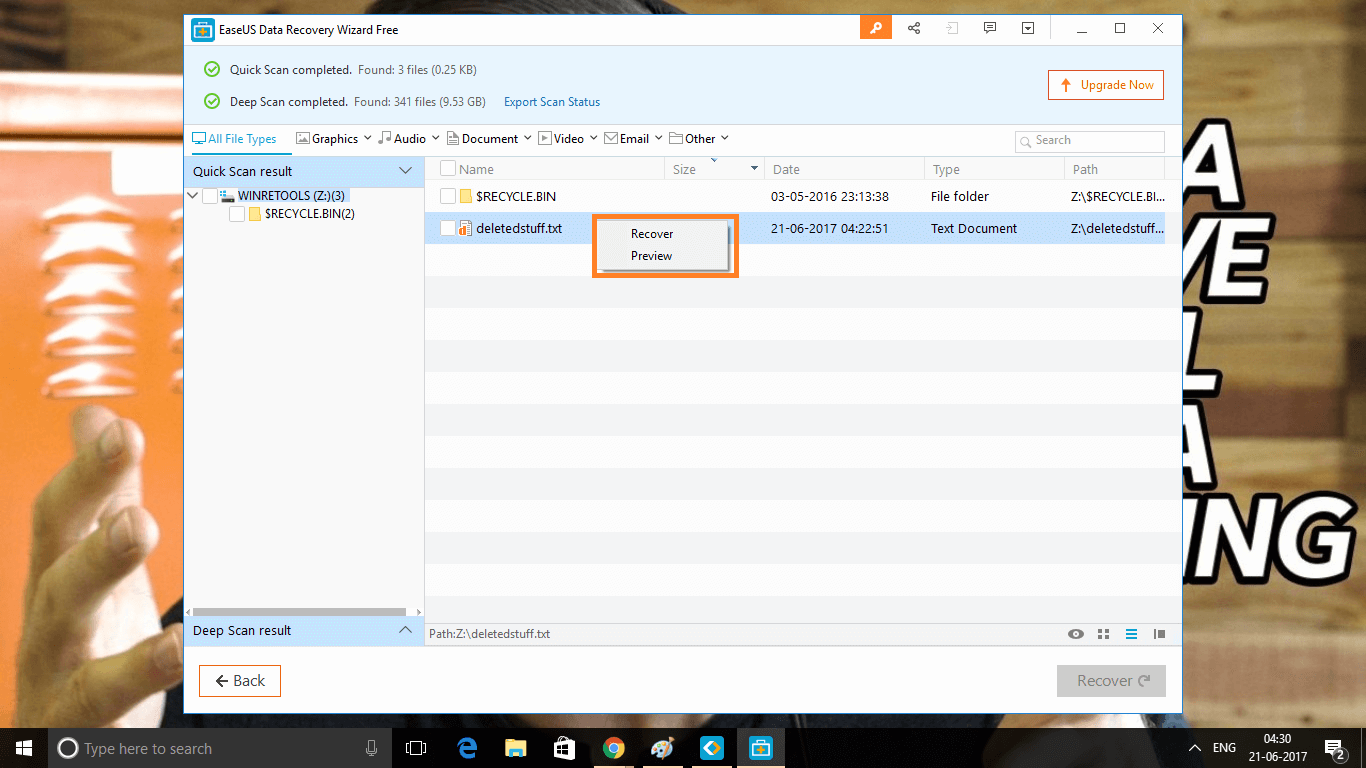The image size is (1366, 768).
Task: Click the date 03-05-2016 23:13:38
Action: [830, 196]
